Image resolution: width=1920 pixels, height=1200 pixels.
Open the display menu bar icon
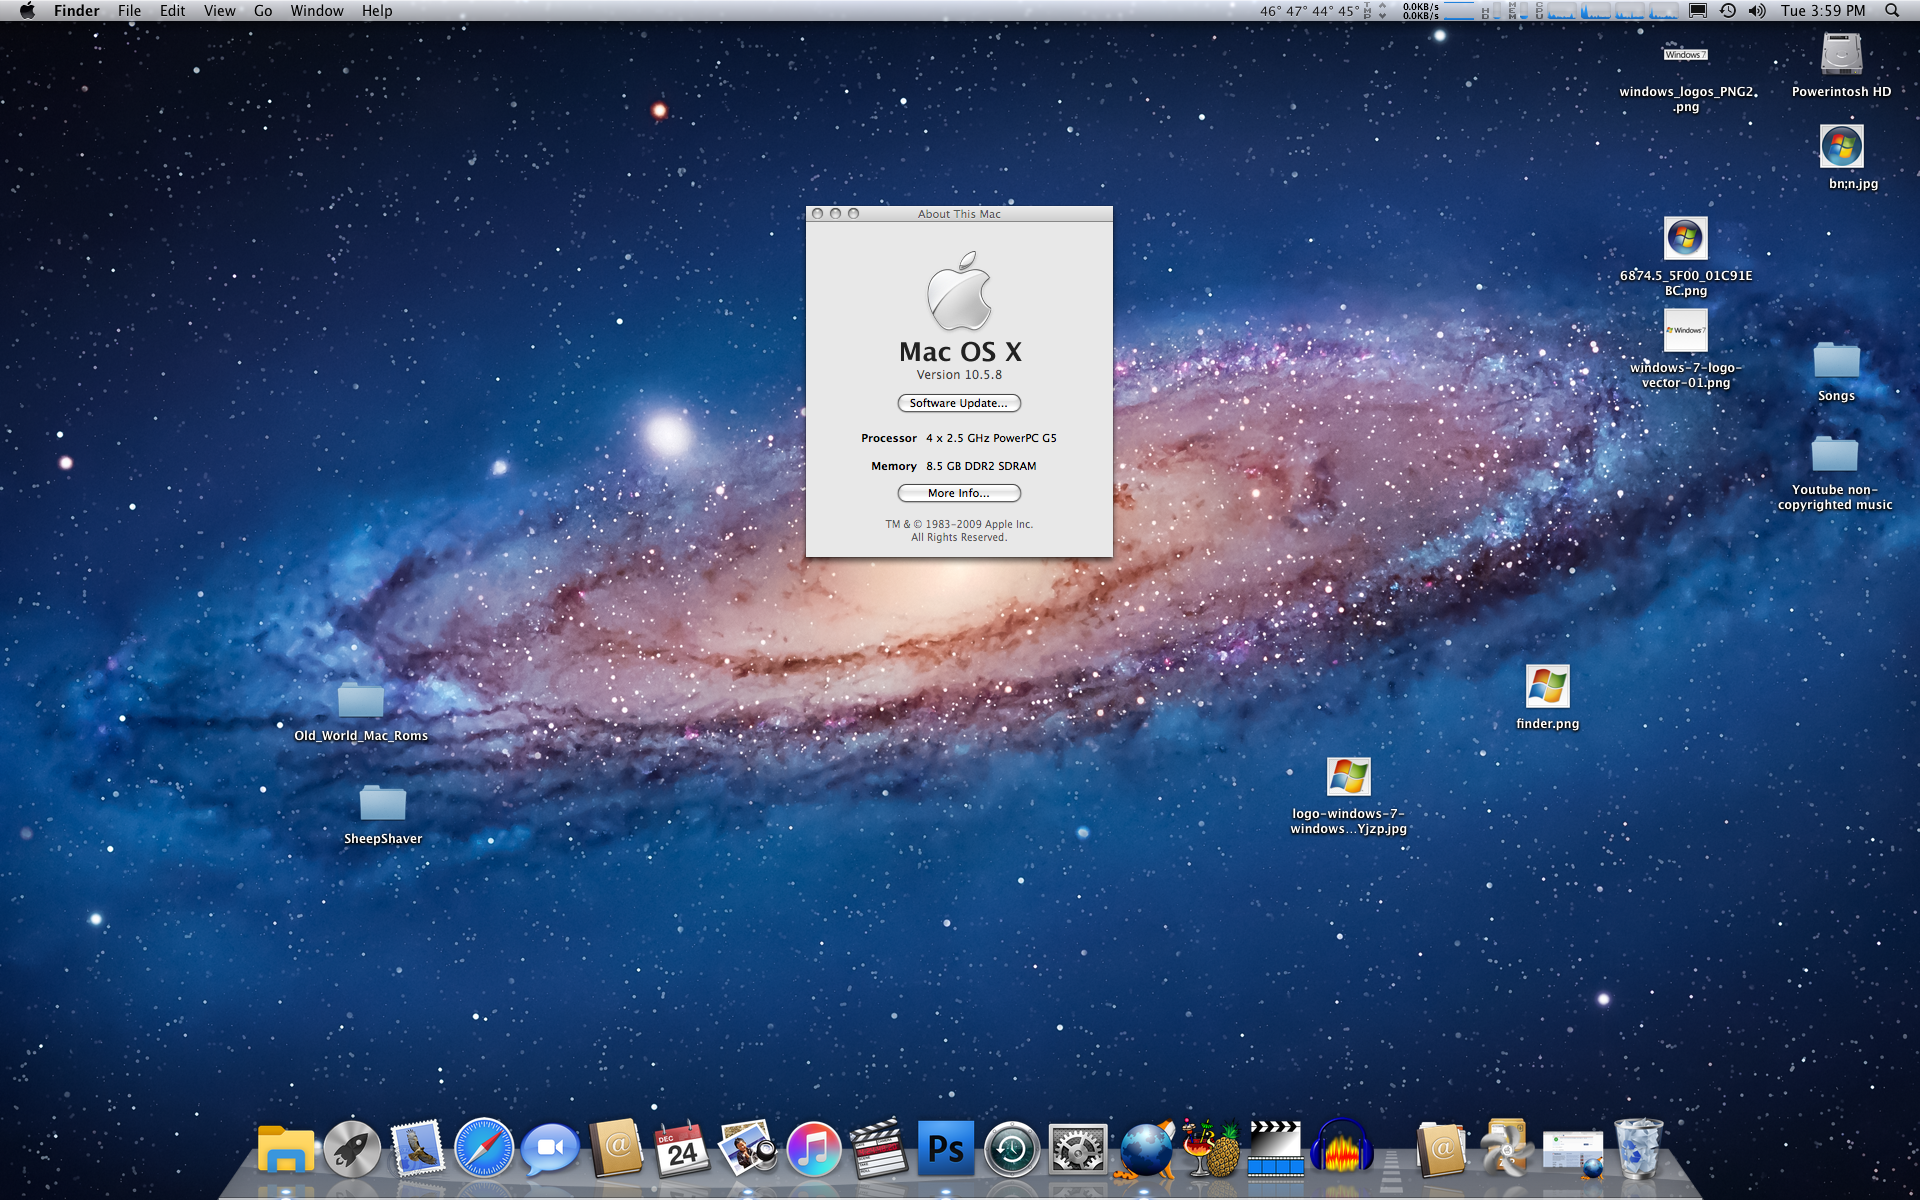click(1697, 11)
